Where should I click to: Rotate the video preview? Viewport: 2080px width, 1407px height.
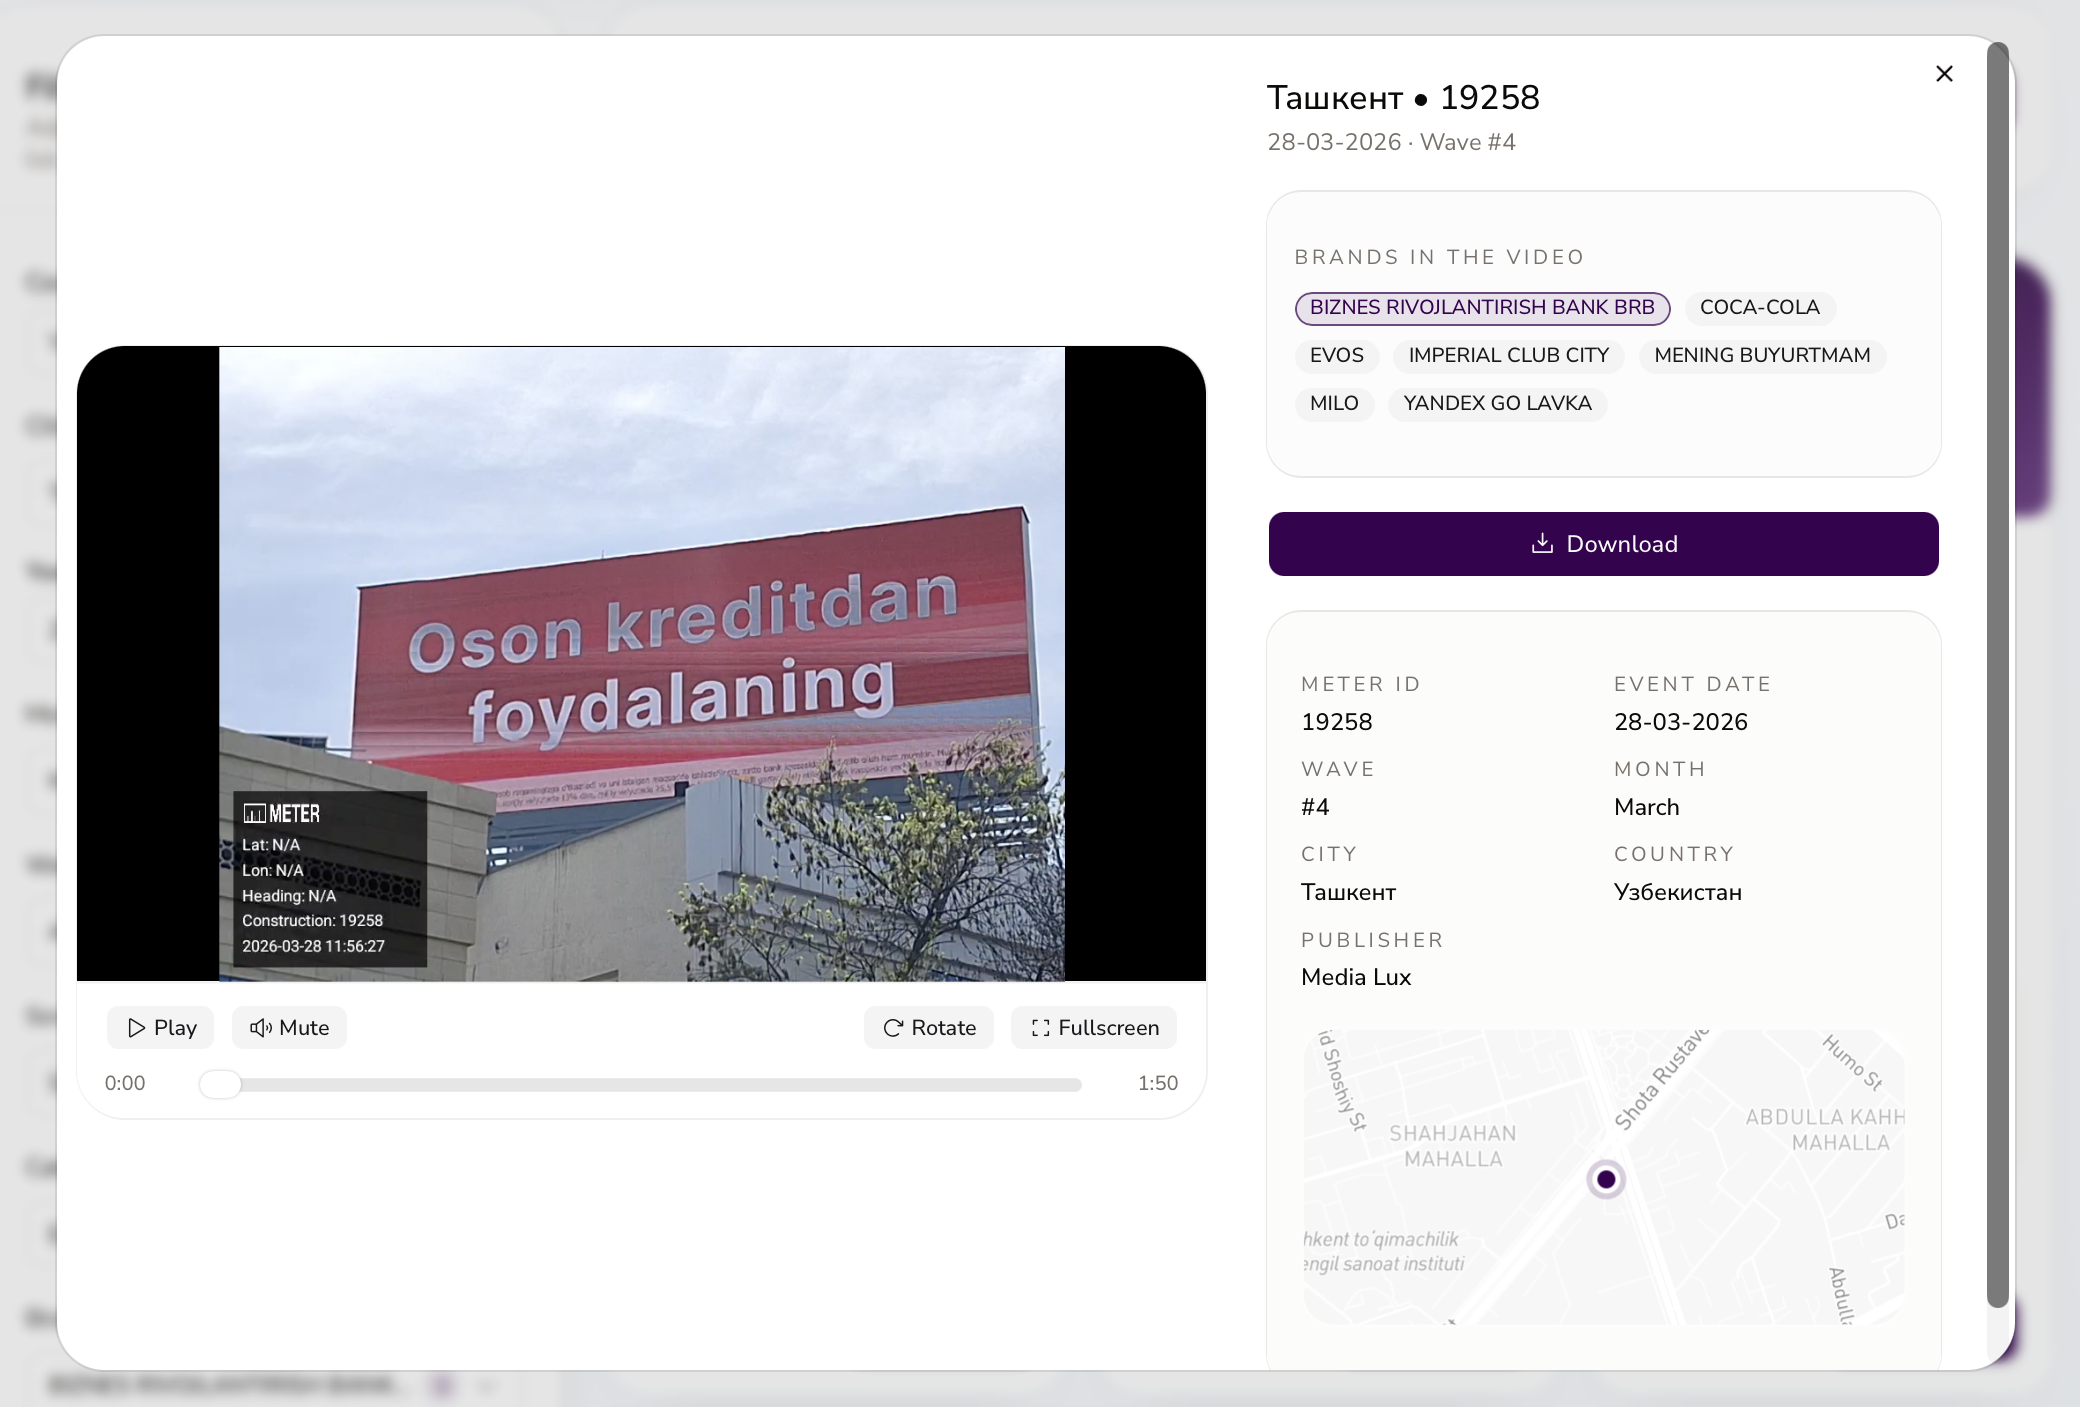929,1028
